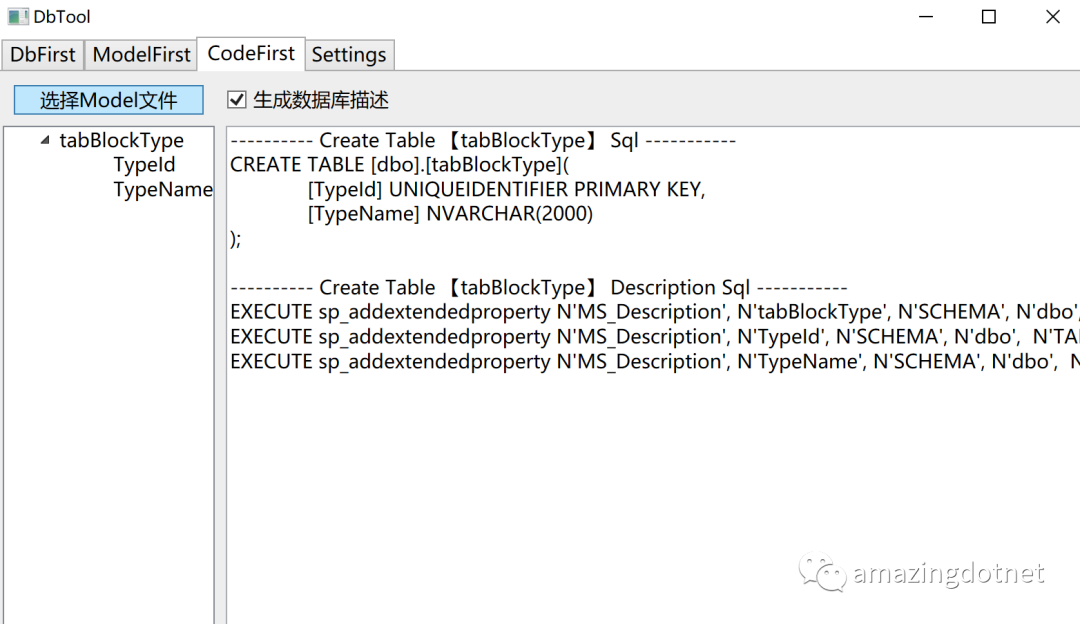Switch to the DbFirst tab

(x=43, y=55)
